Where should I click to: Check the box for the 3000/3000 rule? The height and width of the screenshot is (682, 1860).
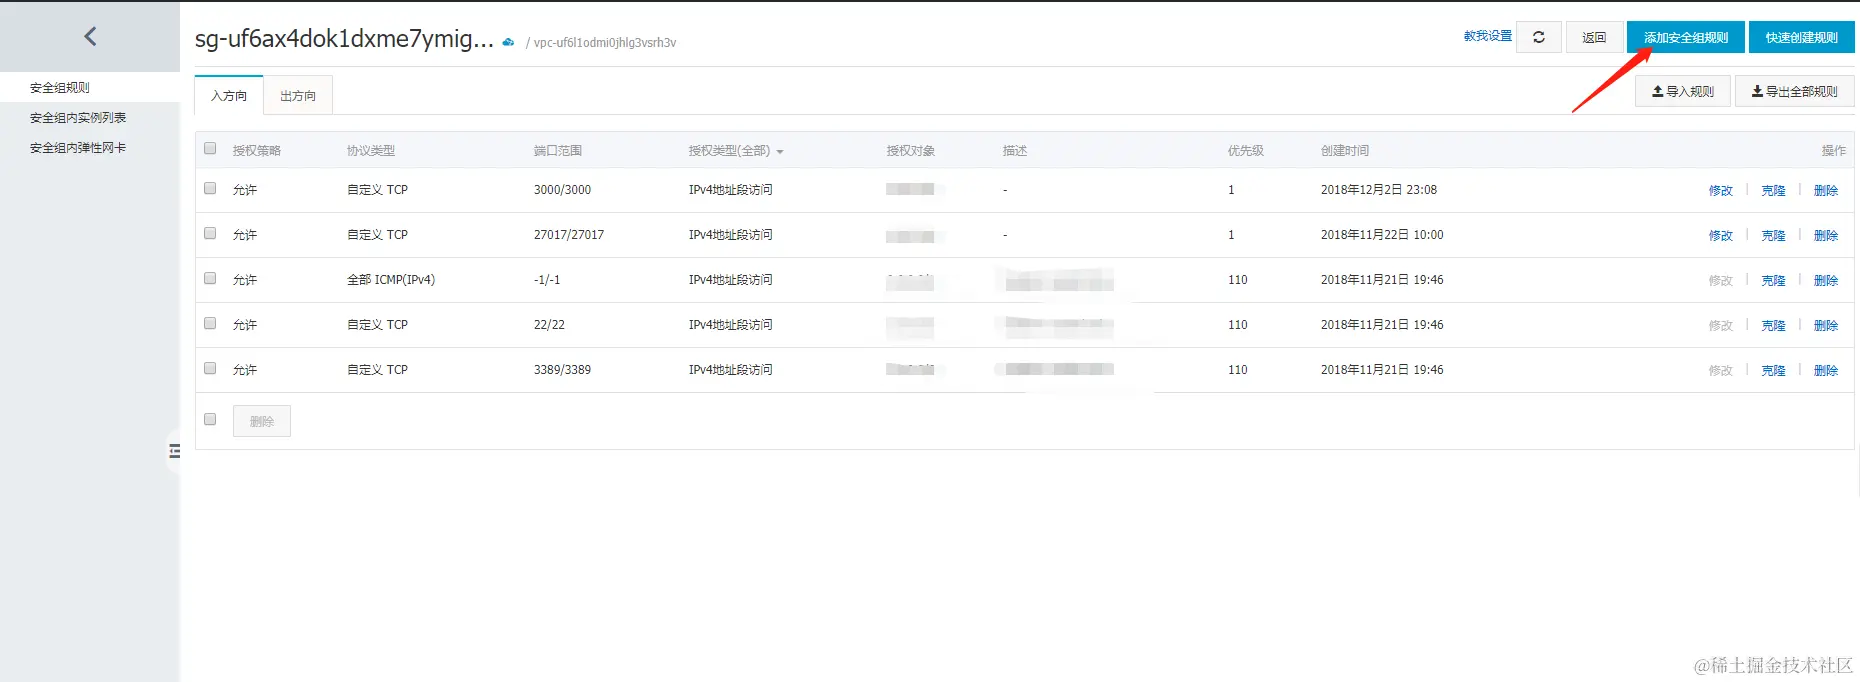210,188
